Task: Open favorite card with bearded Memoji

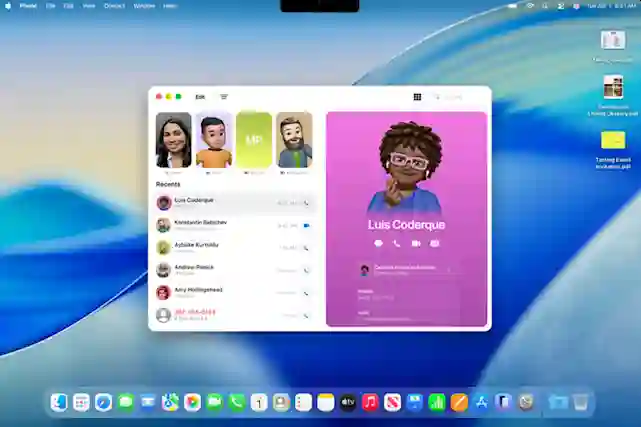Action: click(x=294, y=140)
